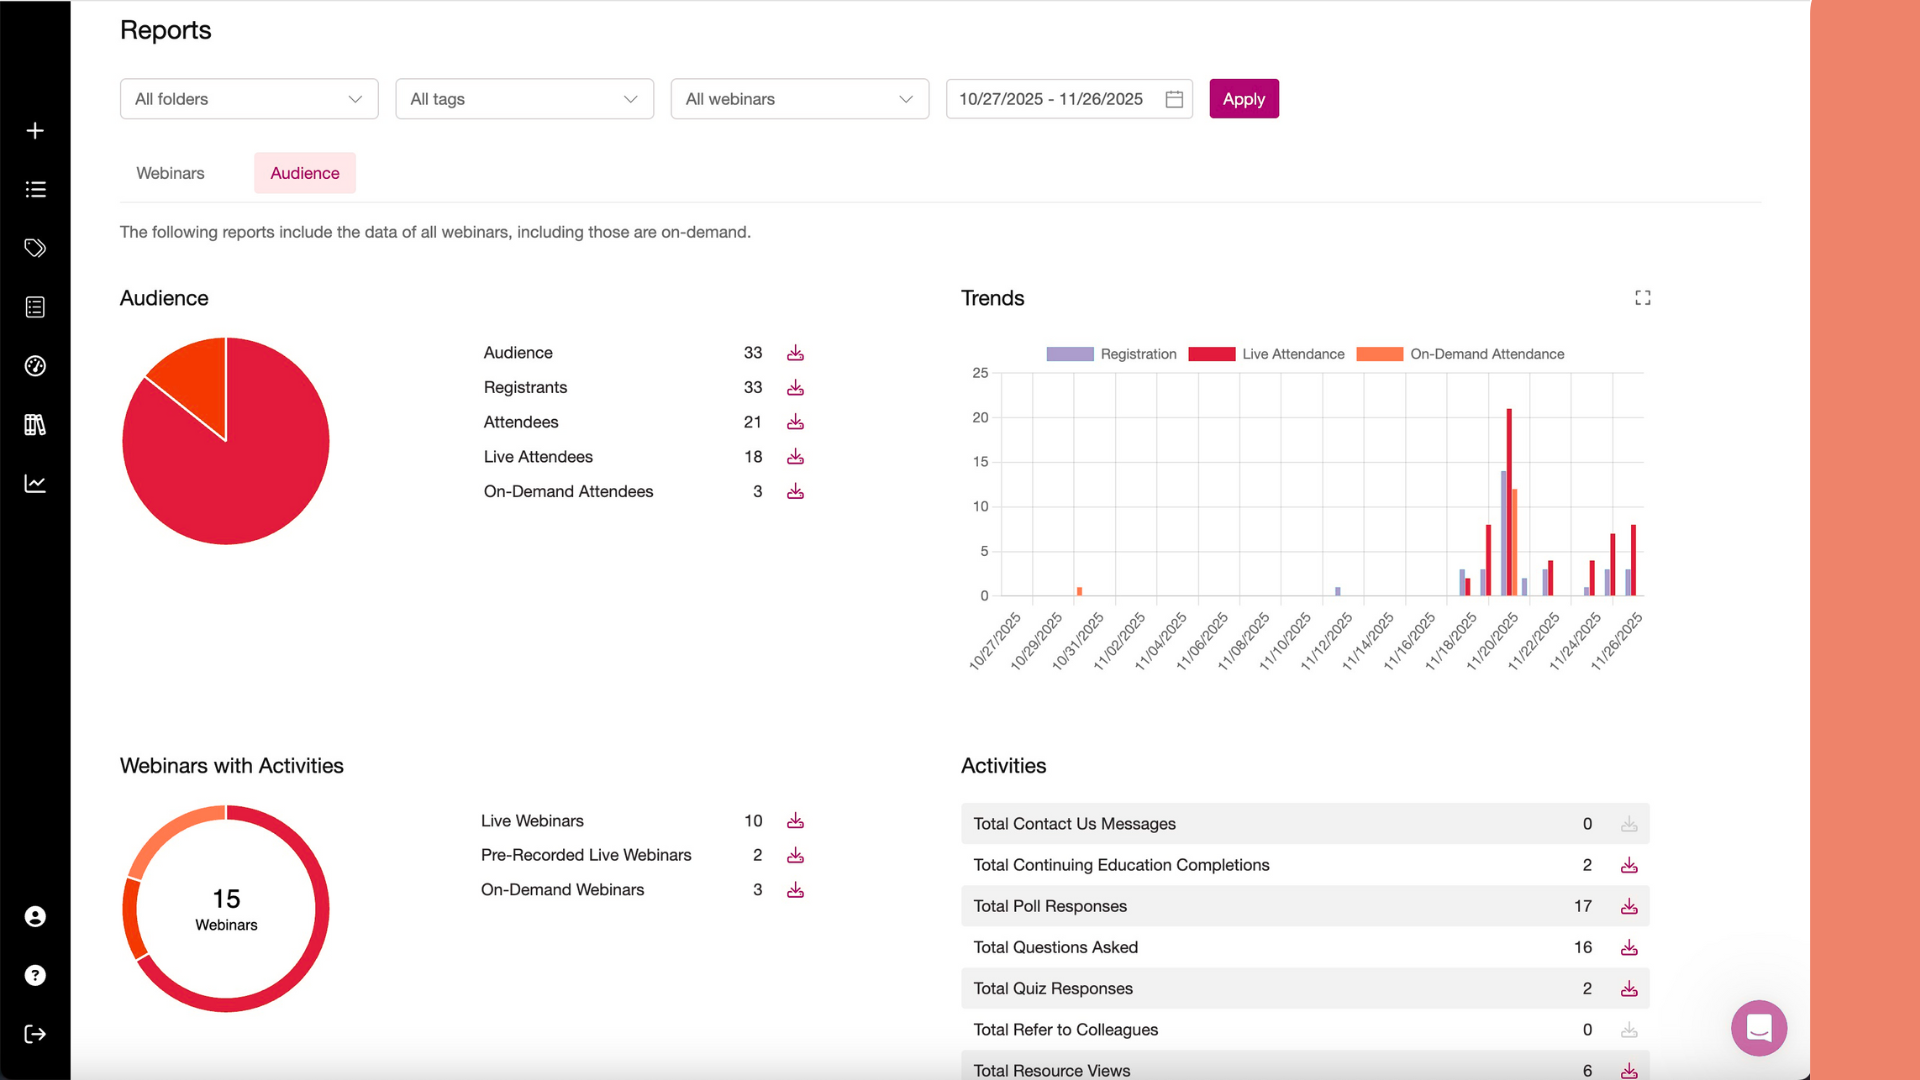This screenshot has width=1920, height=1080.
Task: Click the help question mark icon
Action: point(35,975)
